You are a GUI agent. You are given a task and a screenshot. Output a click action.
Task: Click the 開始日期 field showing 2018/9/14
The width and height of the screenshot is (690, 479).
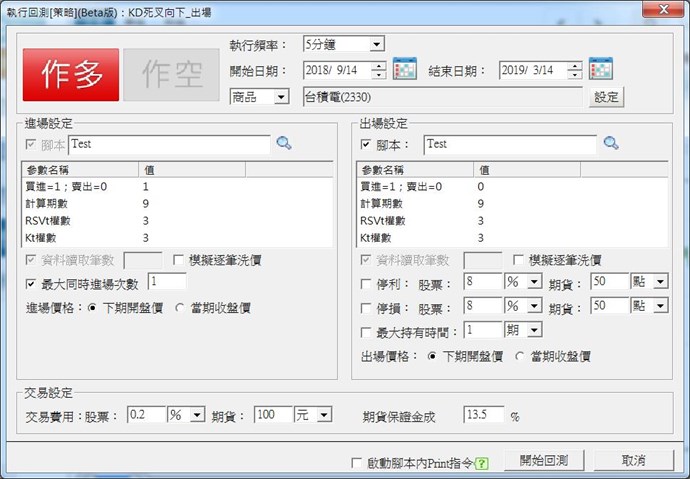[x=338, y=70]
